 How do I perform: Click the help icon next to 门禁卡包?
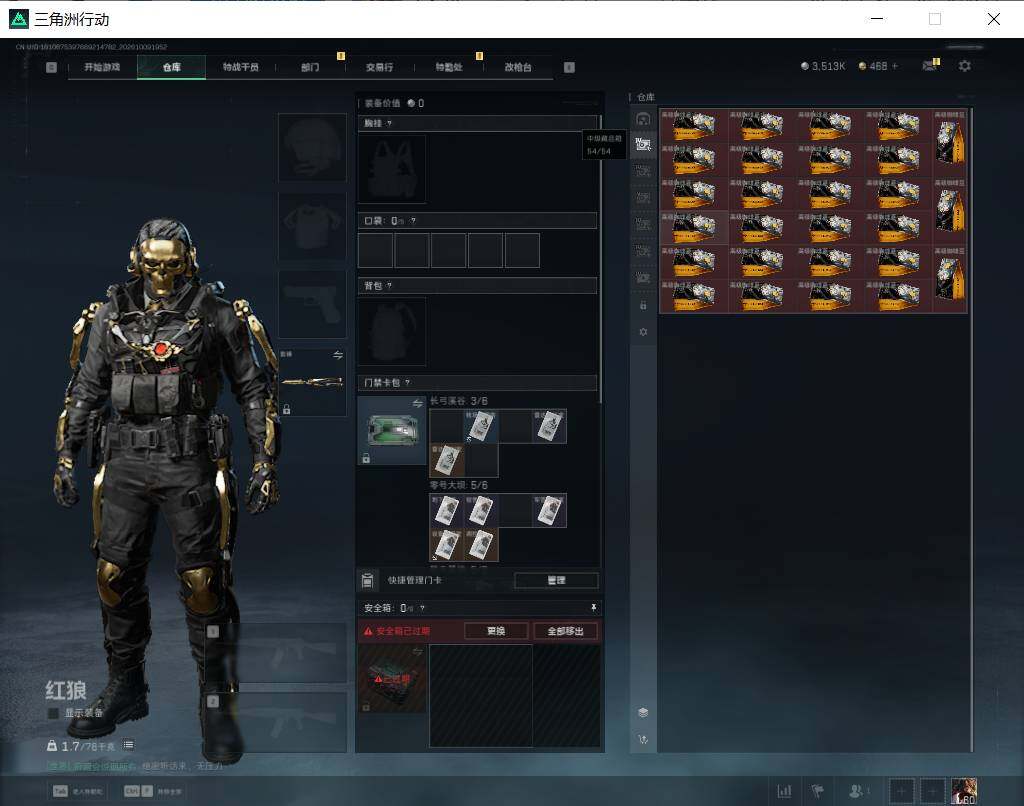(x=408, y=383)
